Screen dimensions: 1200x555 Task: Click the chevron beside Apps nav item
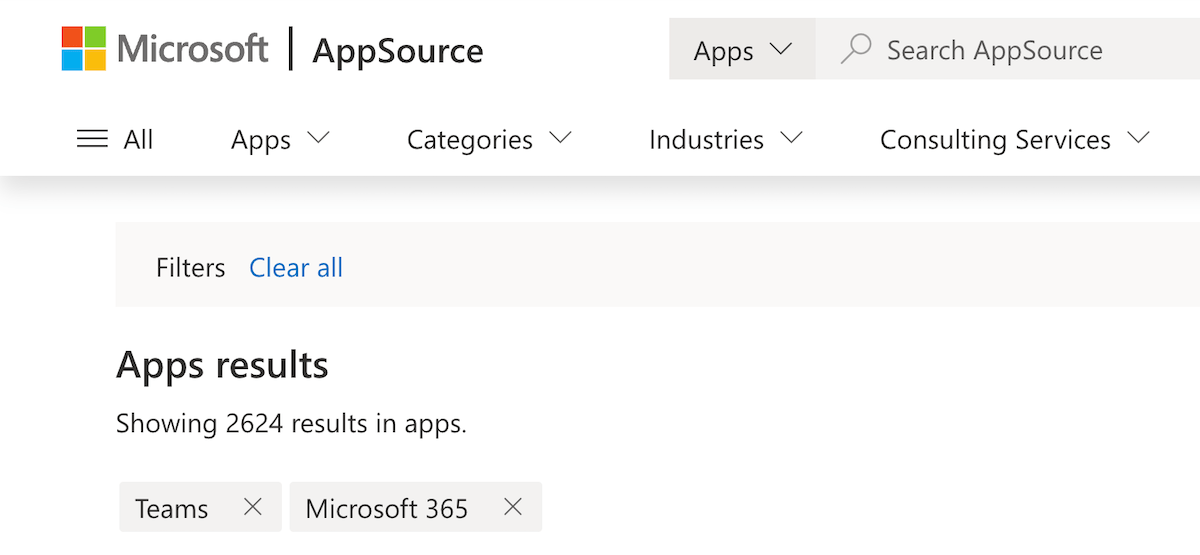tap(318, 139)
